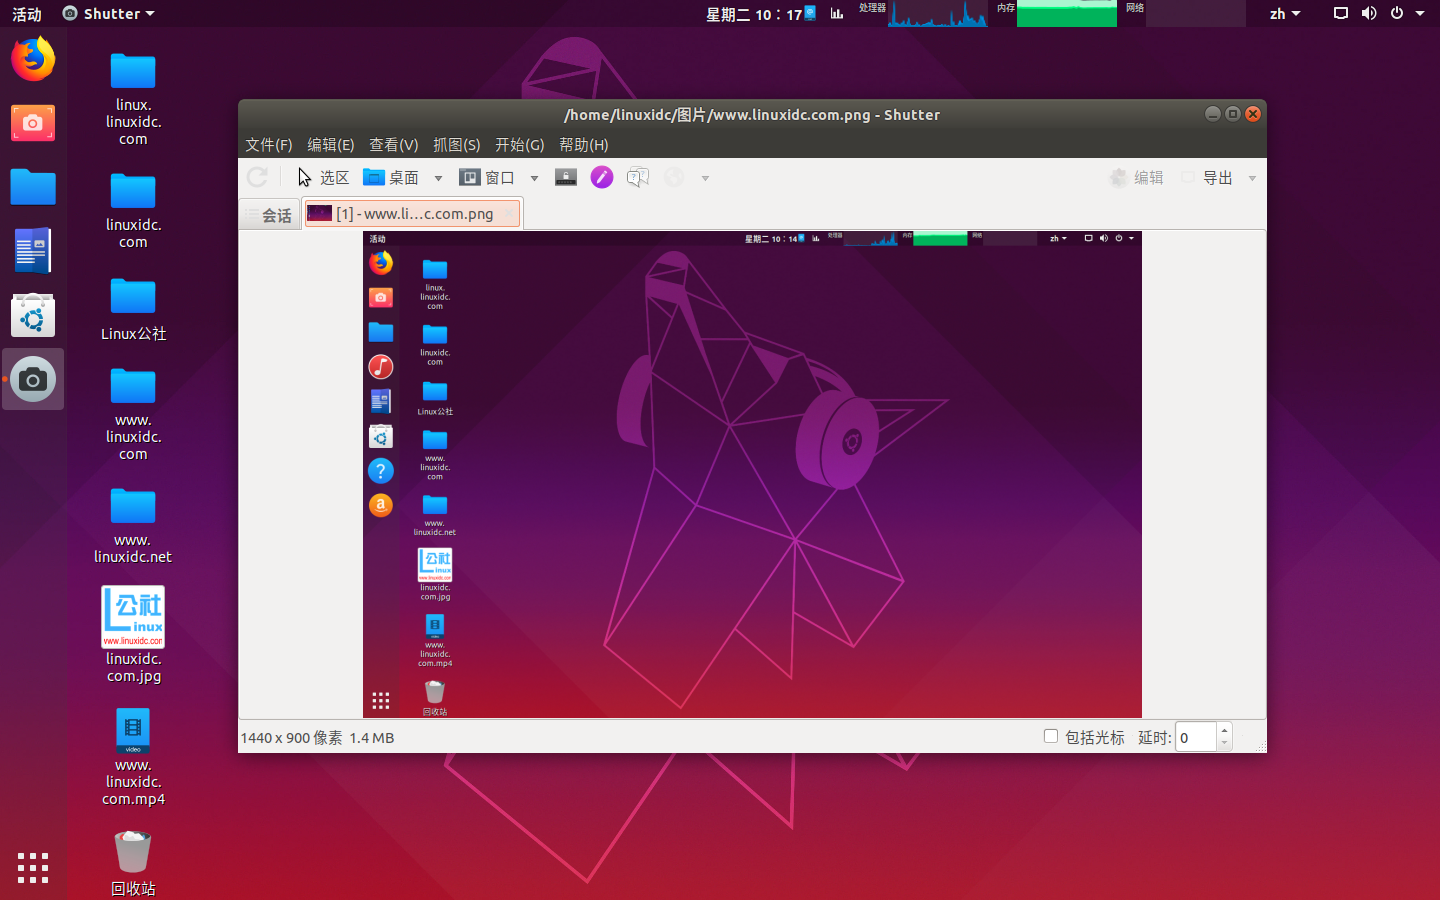The image size is (1440, 900).
Task: Select the www.li…c.com.png screenshot tab
Action: (x=414, y=213)
